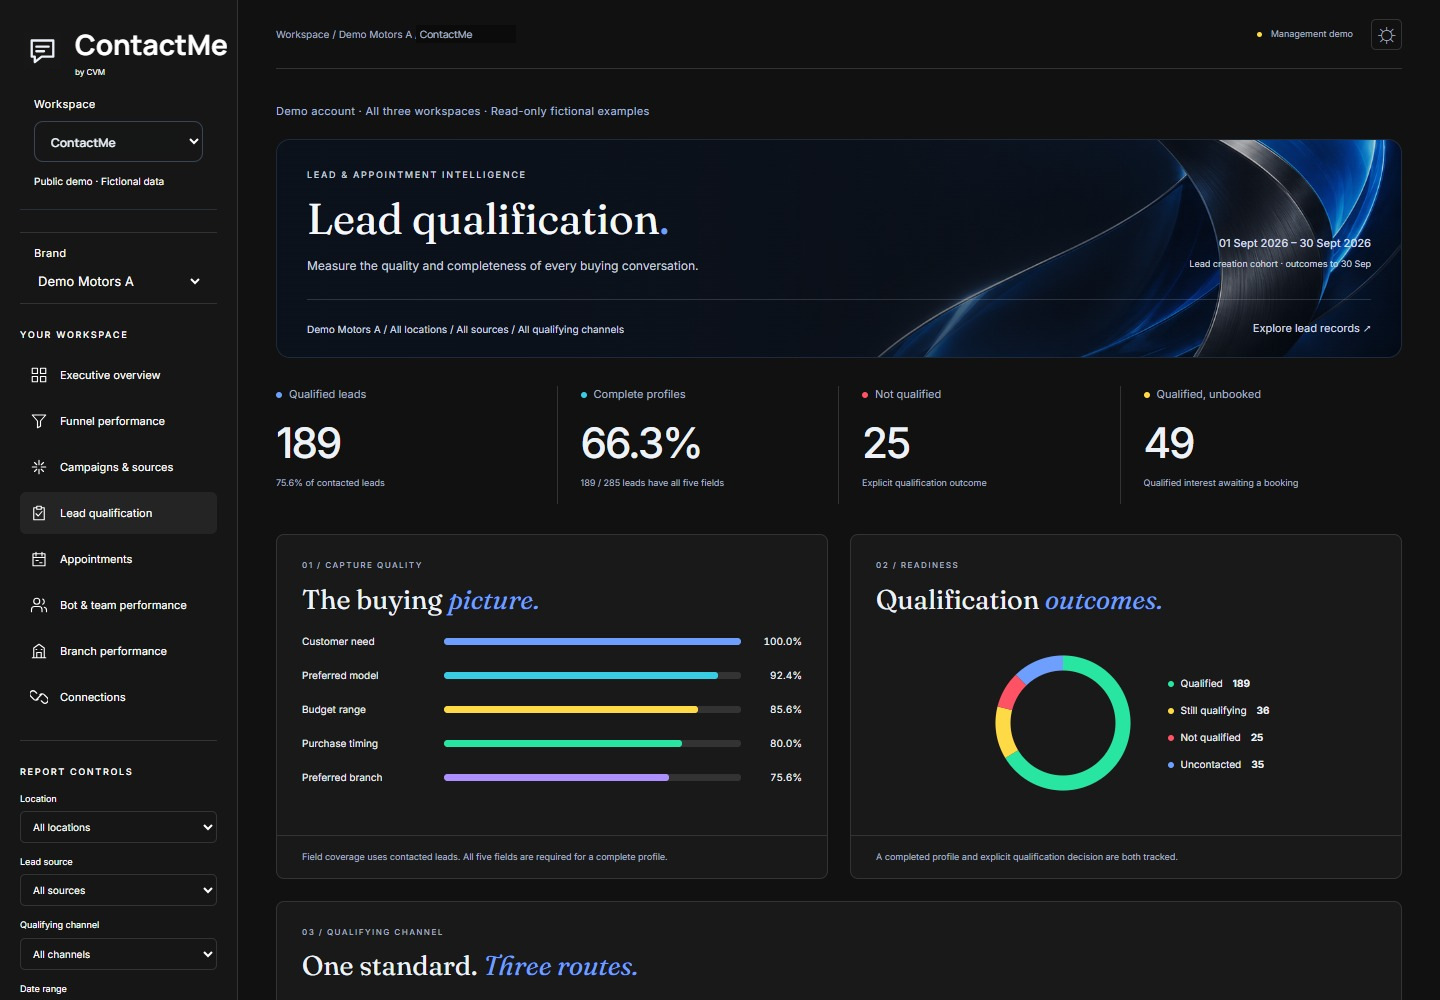Click the Complete profiles 66.3% value
The image size is (1440, 1000).
coord(641,443)
